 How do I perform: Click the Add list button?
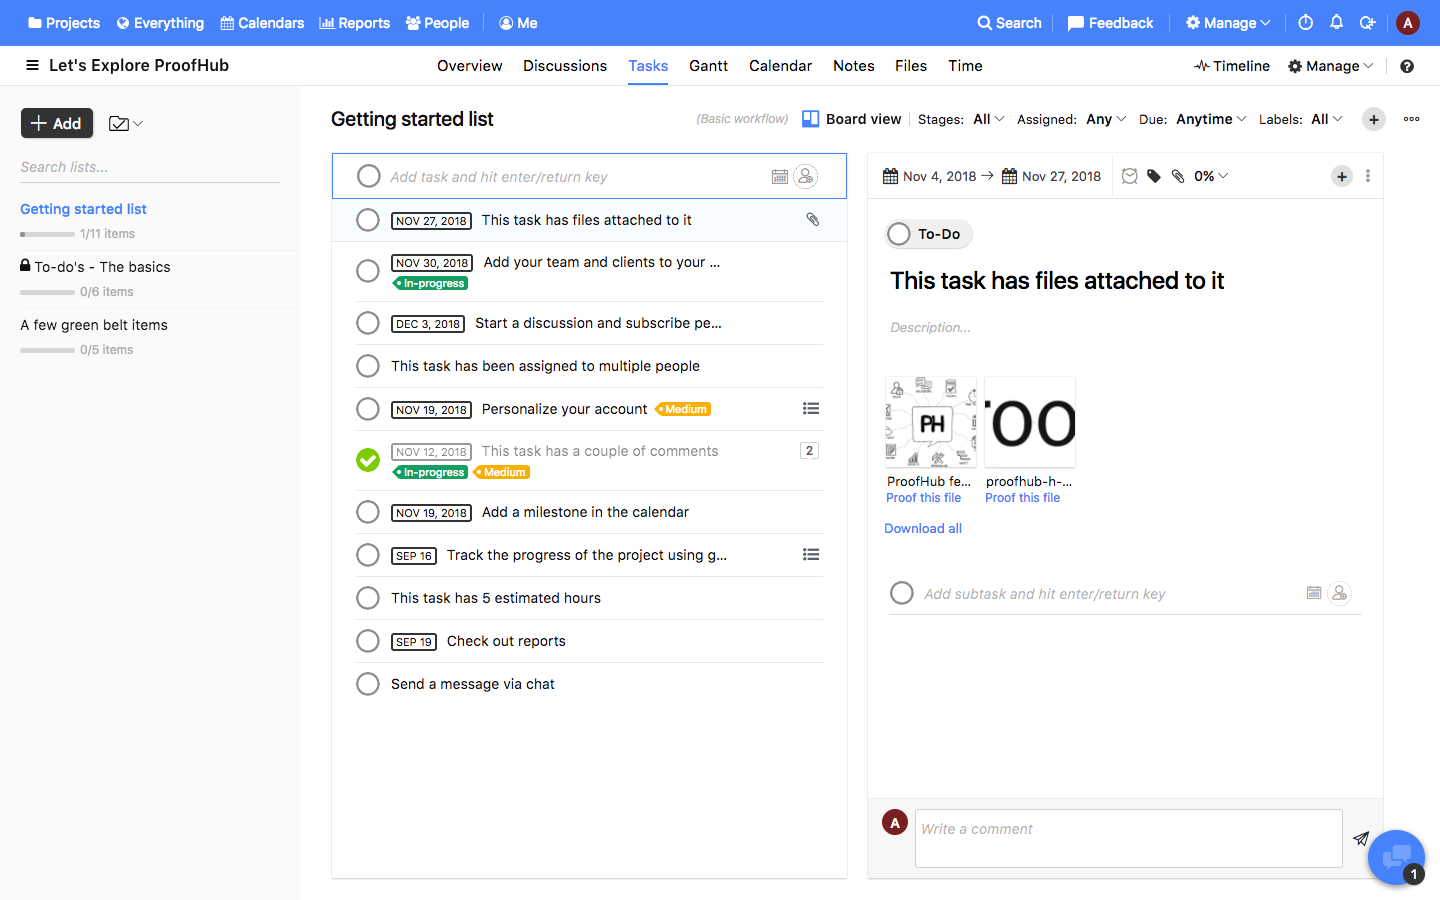point(57,123)
